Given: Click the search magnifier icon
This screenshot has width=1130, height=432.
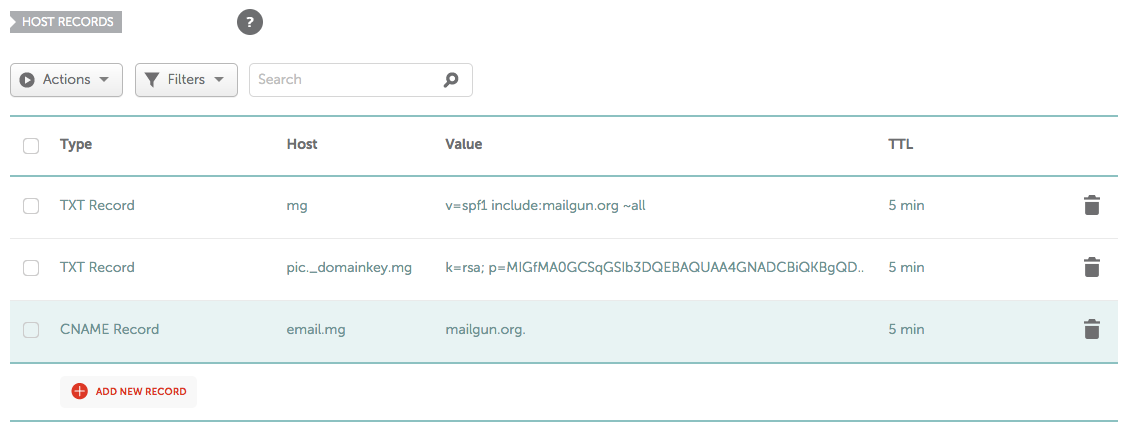Looking at the screenshot, I should (x=451, y=80).
